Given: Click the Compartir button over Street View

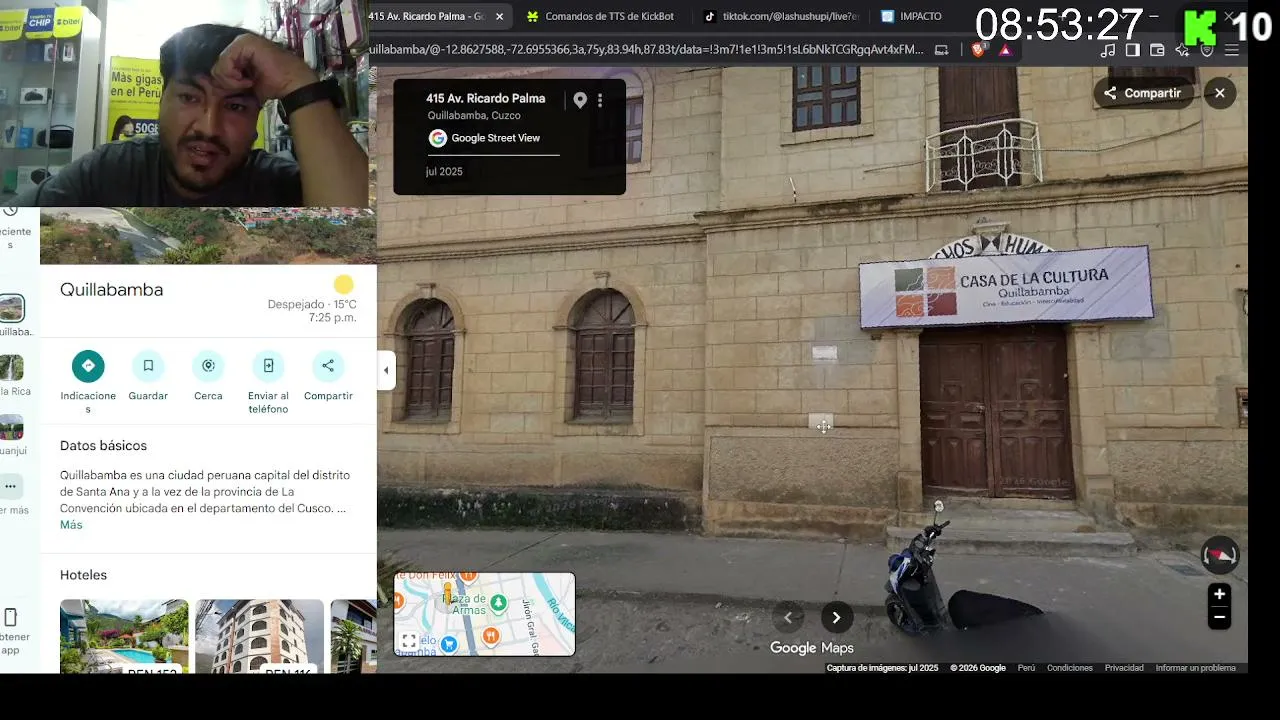Looking at the screenshot, I should [1142, 93].
